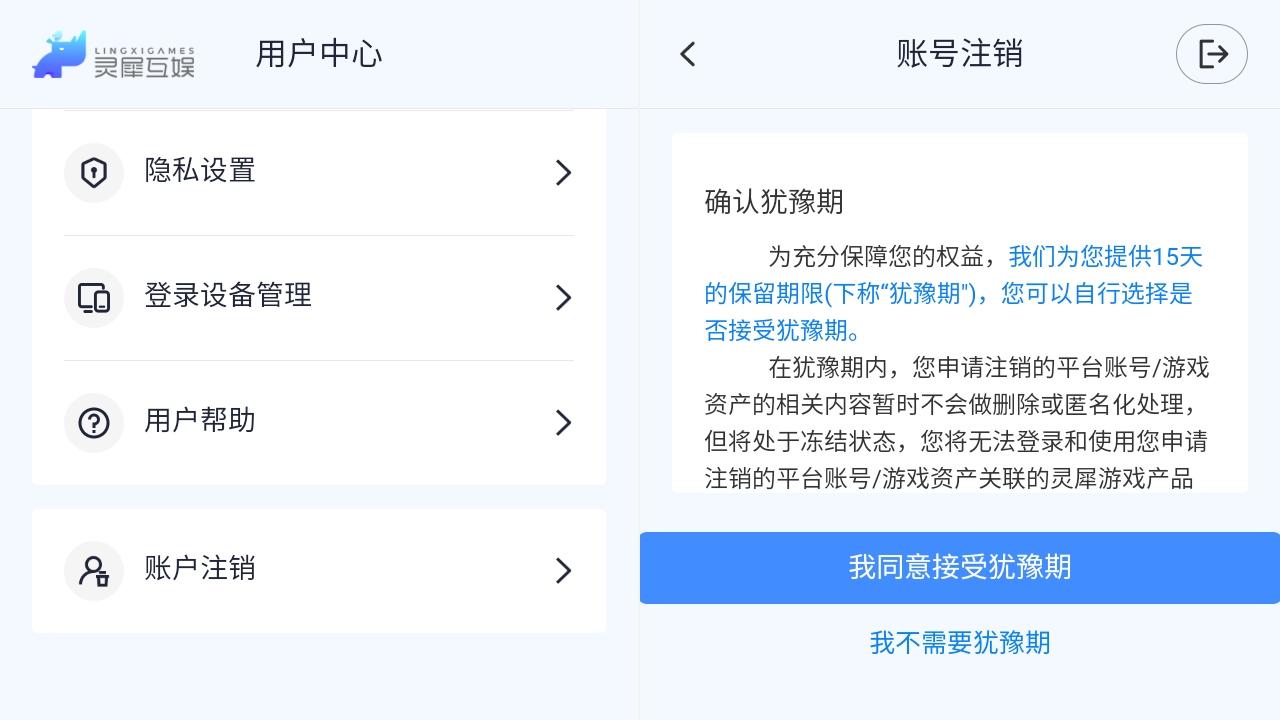Open the user help question mark icon
The height and width of the screenshot is (720, 1280).
(x=94, y=422)
